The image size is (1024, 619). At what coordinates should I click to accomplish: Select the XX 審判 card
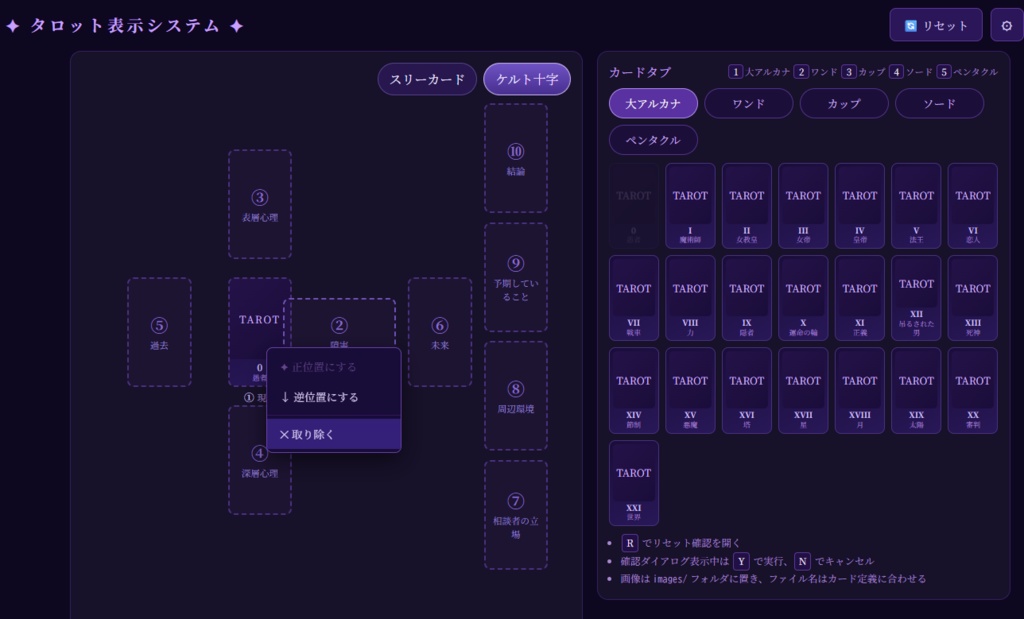click(x=972, y=390)
